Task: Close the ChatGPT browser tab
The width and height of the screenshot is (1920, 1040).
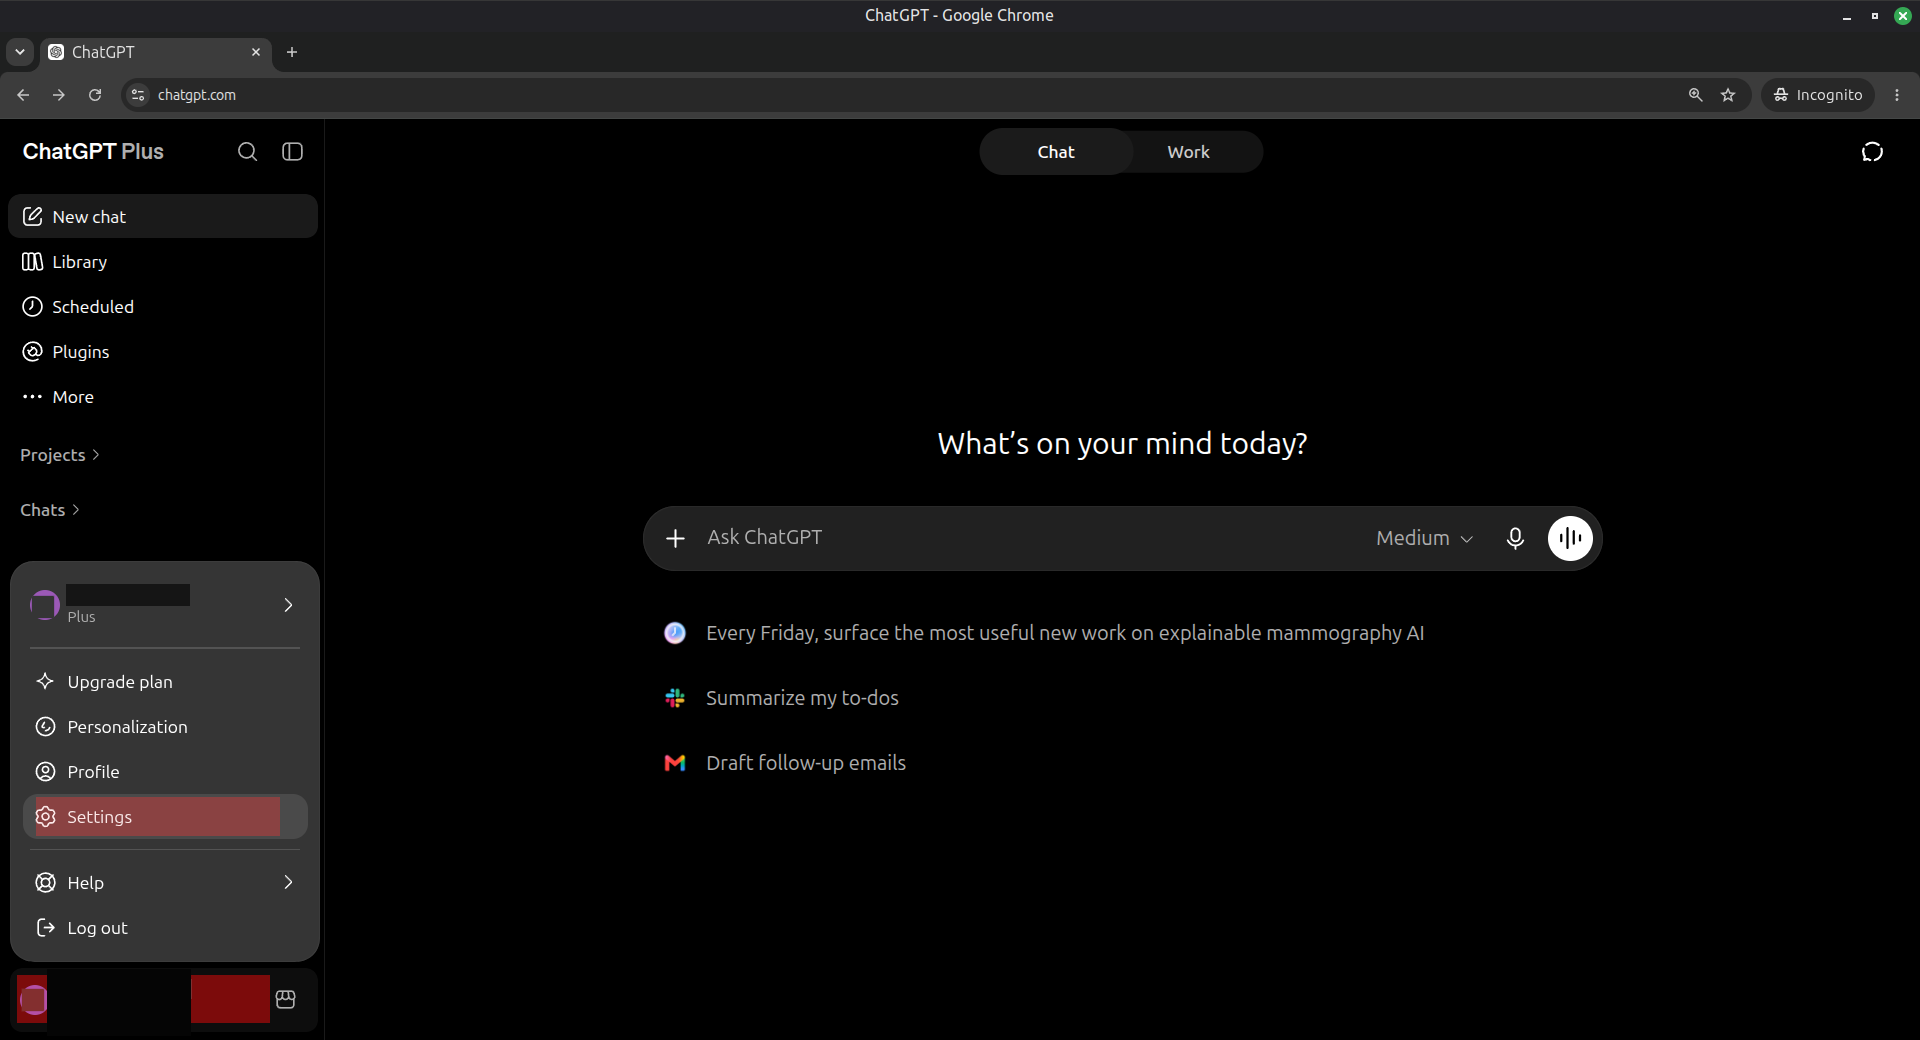Action: (256, 52)
